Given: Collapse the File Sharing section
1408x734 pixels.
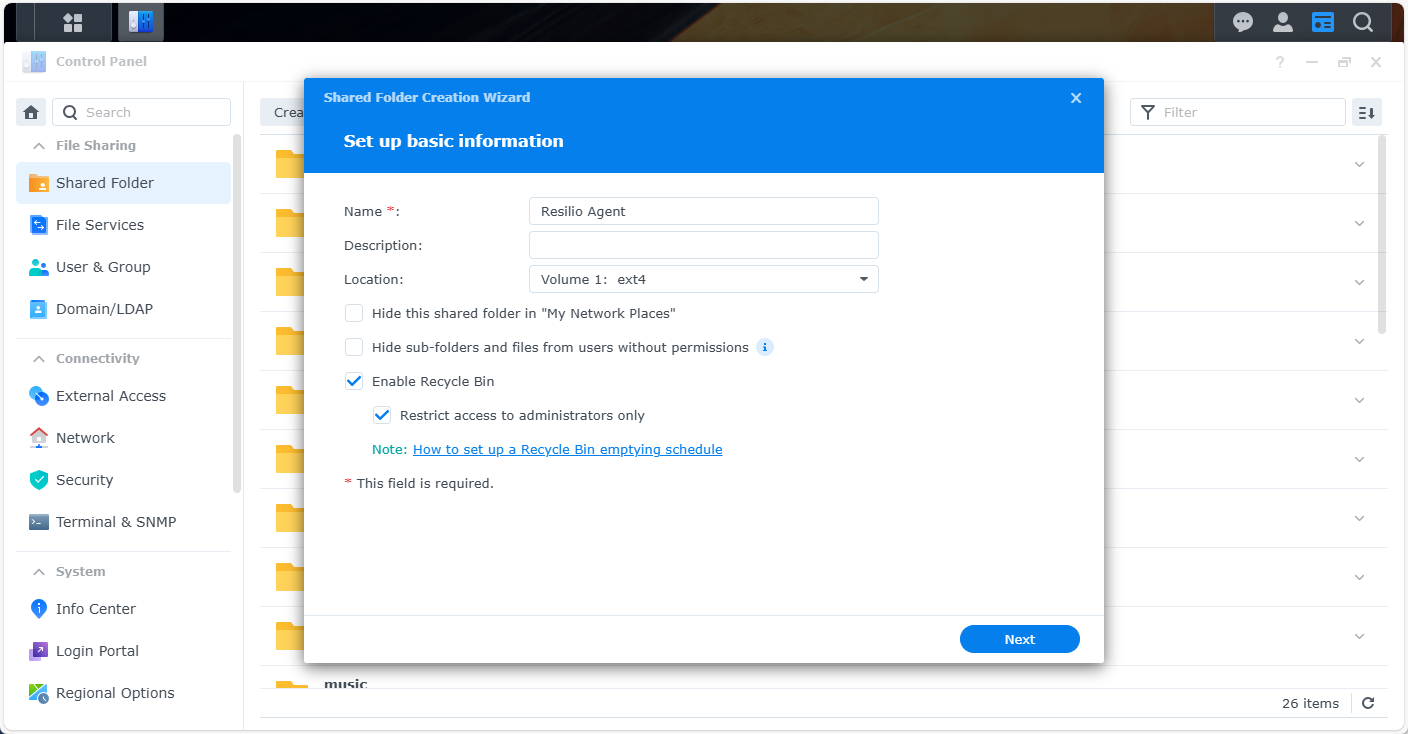Looking at the screenshot, I should click(x=39, y=145).
